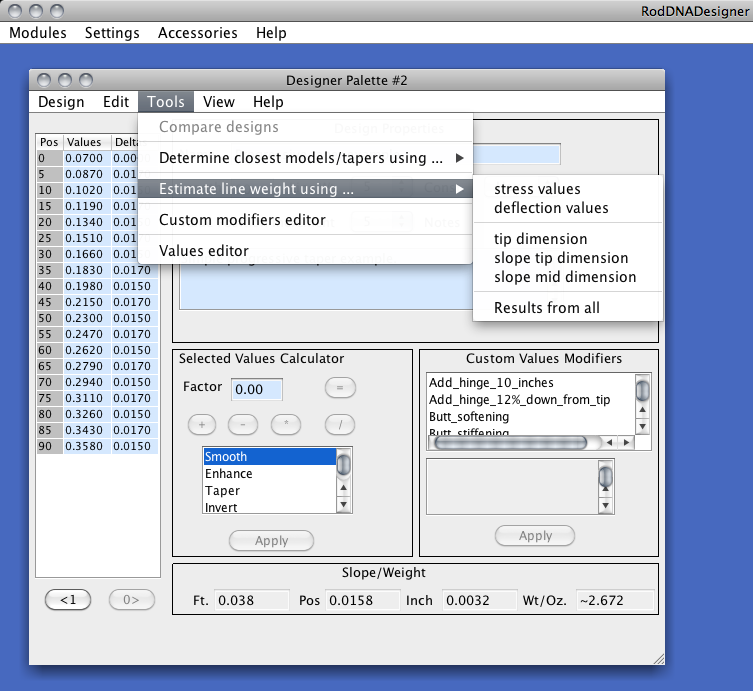
Task: Open the Design menu in Designer Palette
Action: [61, 102]
